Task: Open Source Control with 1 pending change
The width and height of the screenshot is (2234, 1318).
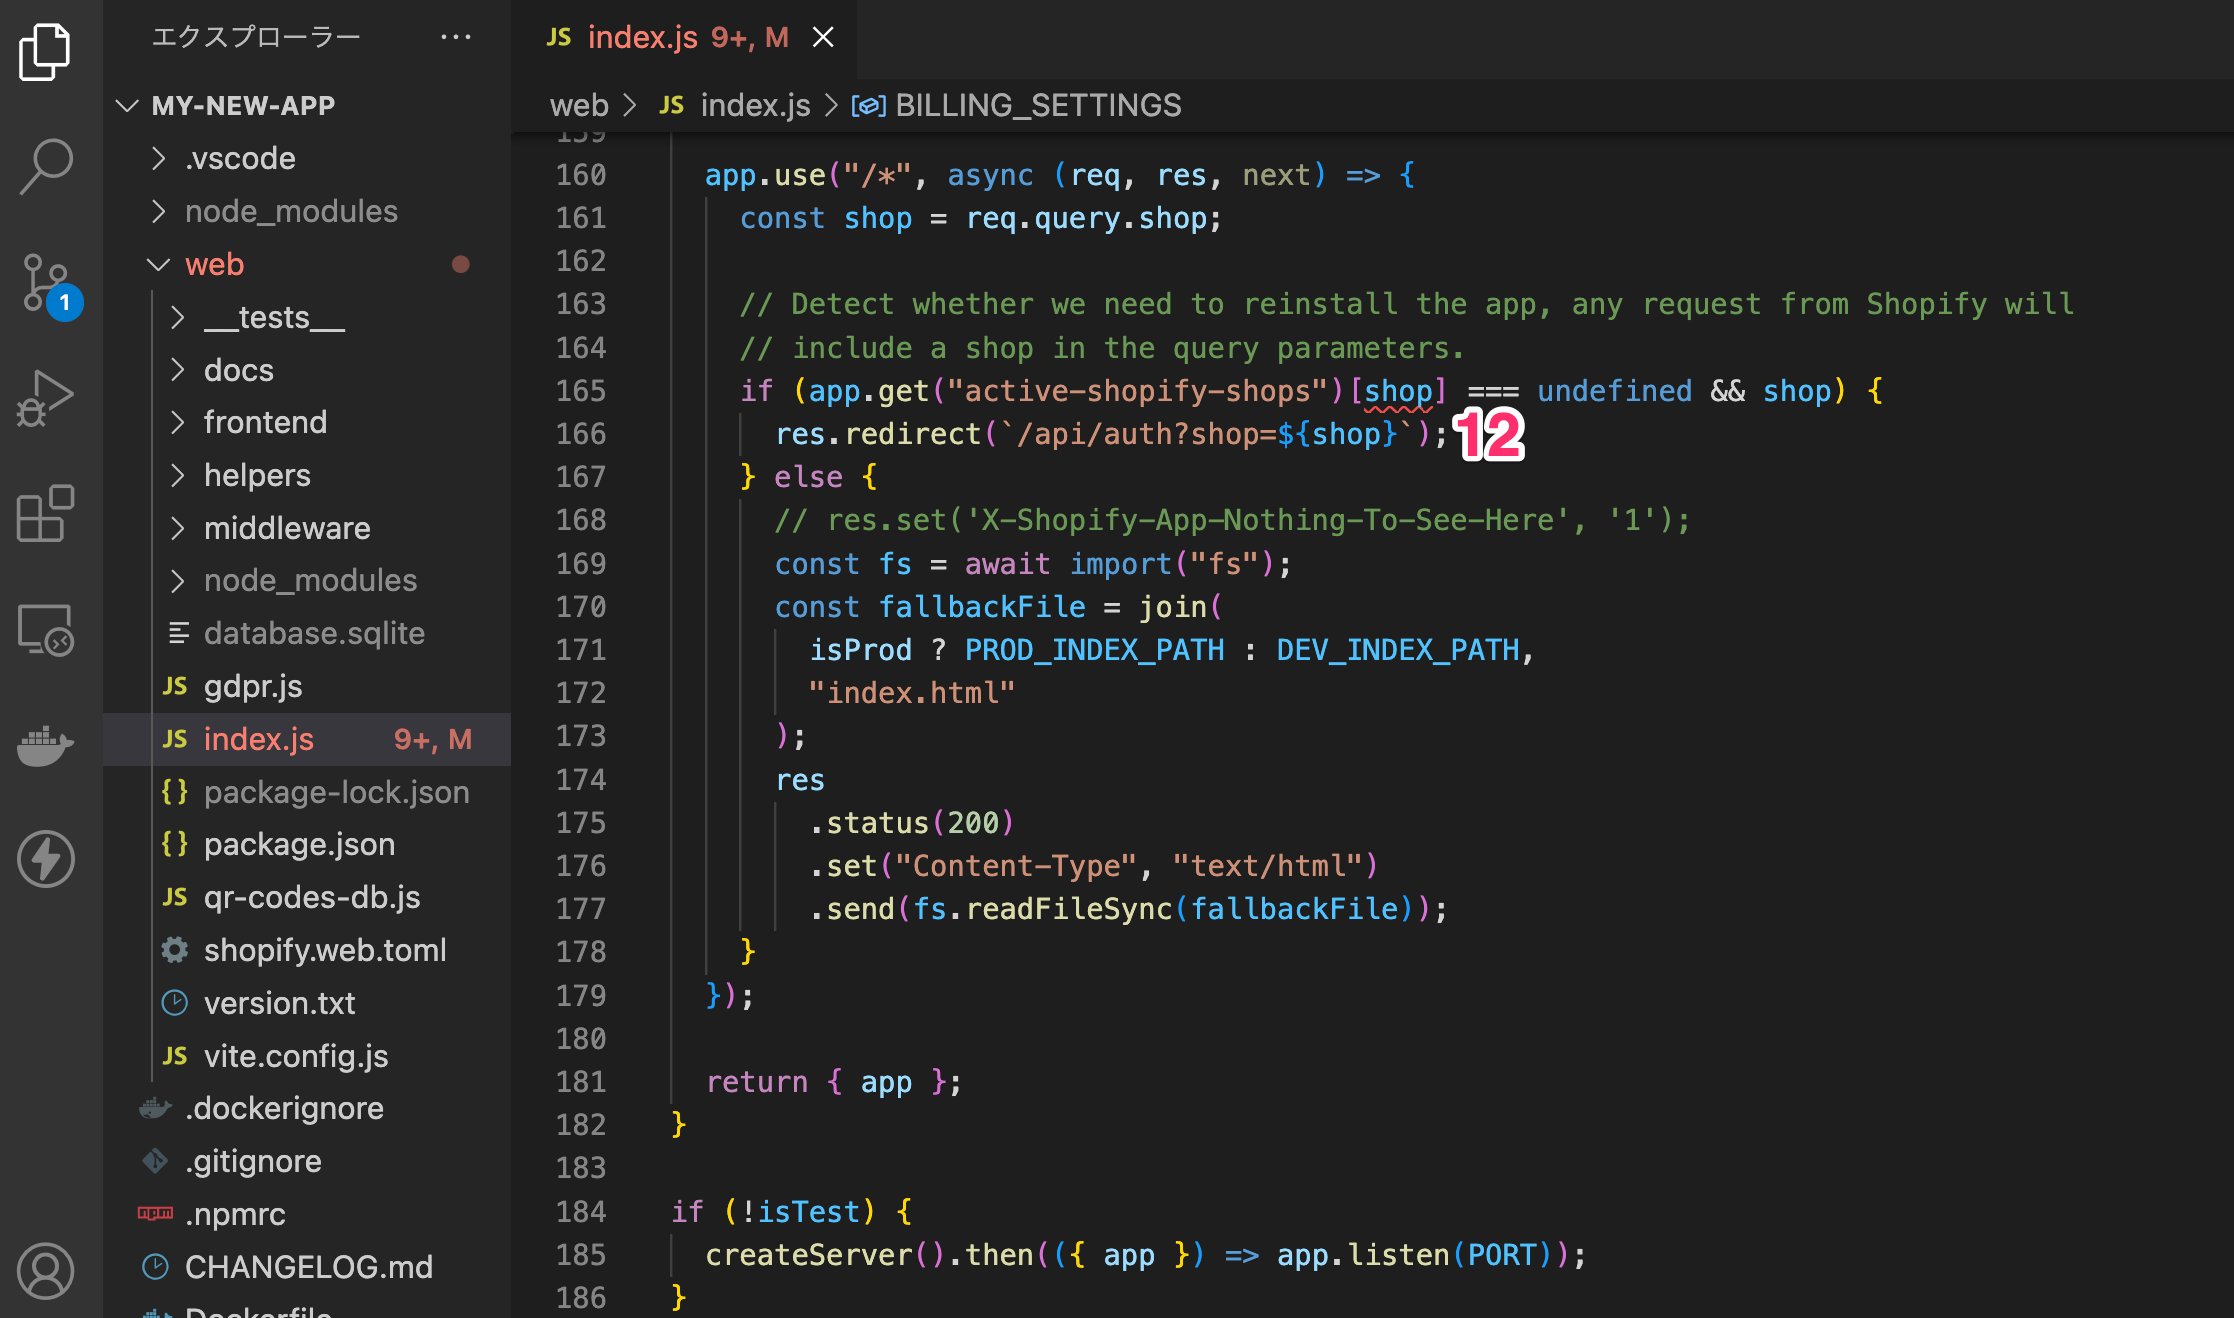Action: click(45, 283)
